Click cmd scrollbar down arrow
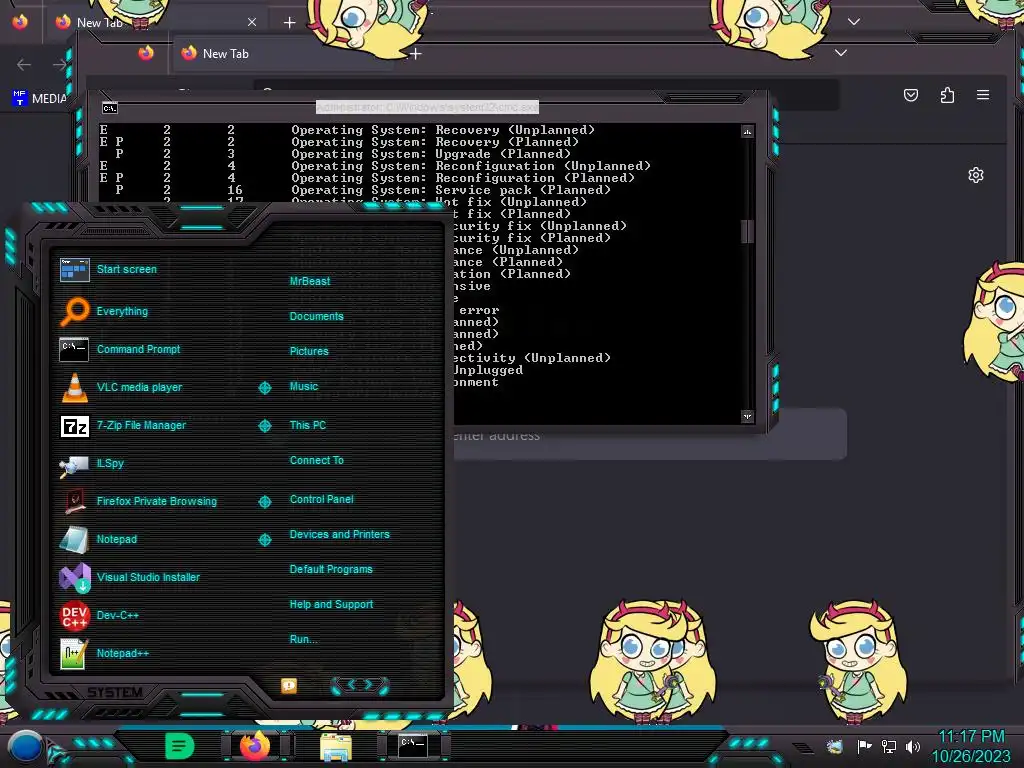The height and width of the screenshot is (768, 1024). tap(747, 416)
